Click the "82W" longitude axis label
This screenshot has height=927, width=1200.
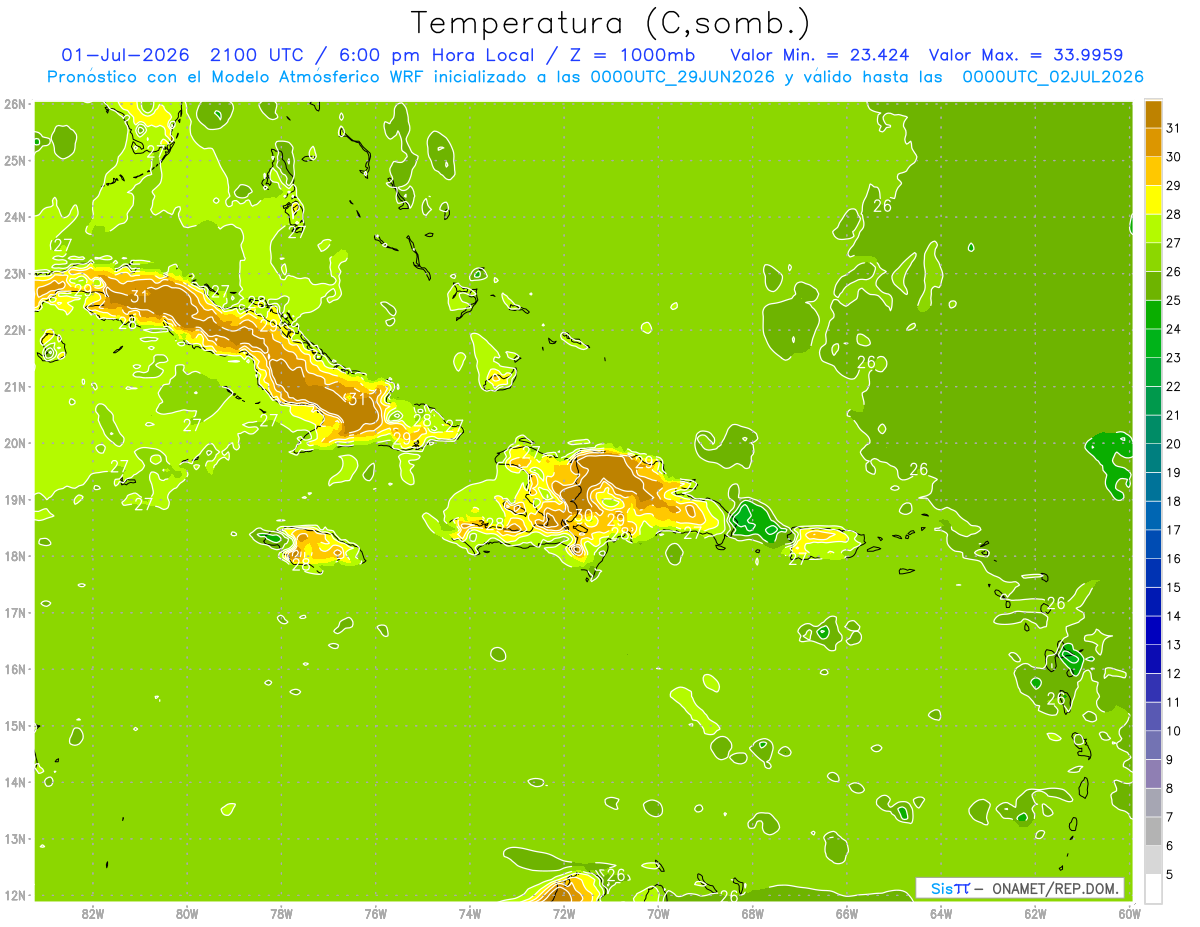[x=93, y=914]
